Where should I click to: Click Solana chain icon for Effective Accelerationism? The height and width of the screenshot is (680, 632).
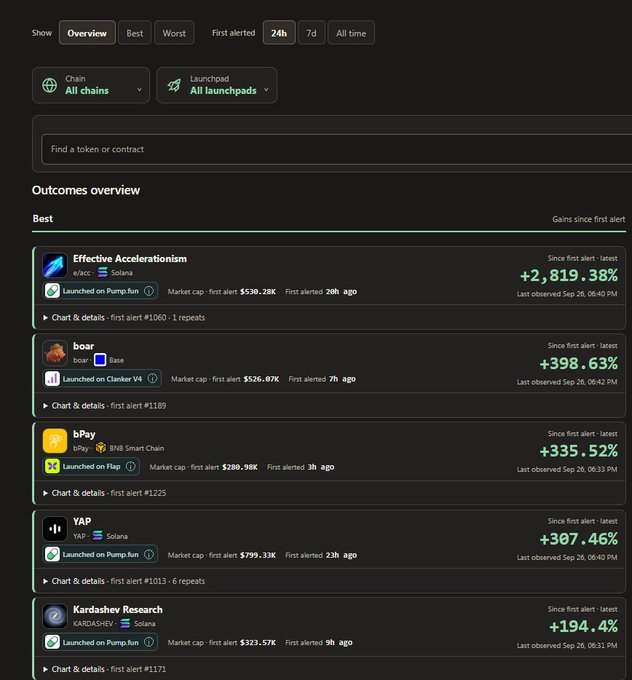[102, 272]
